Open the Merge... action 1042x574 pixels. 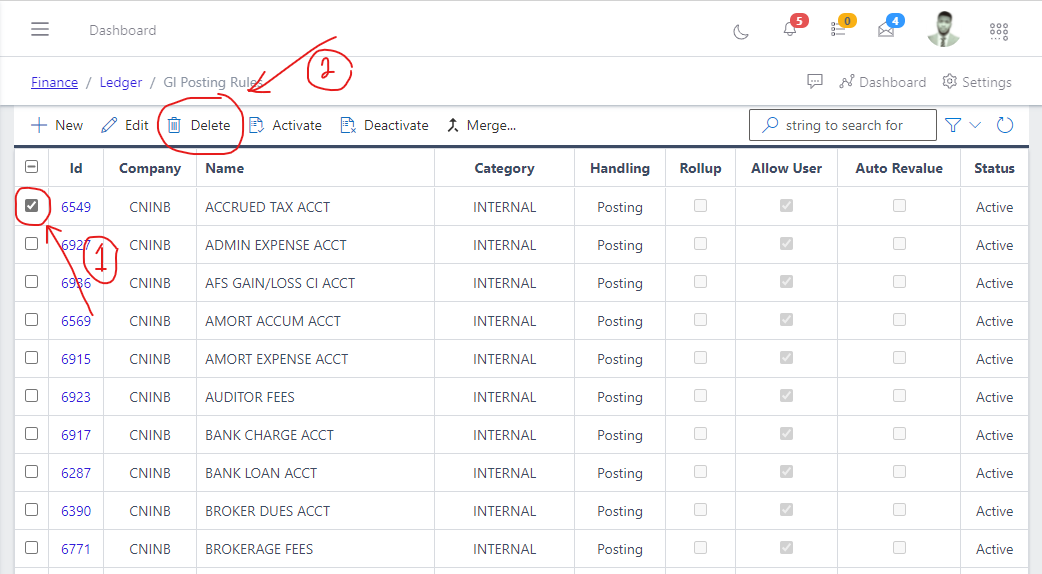click(481, 125)
